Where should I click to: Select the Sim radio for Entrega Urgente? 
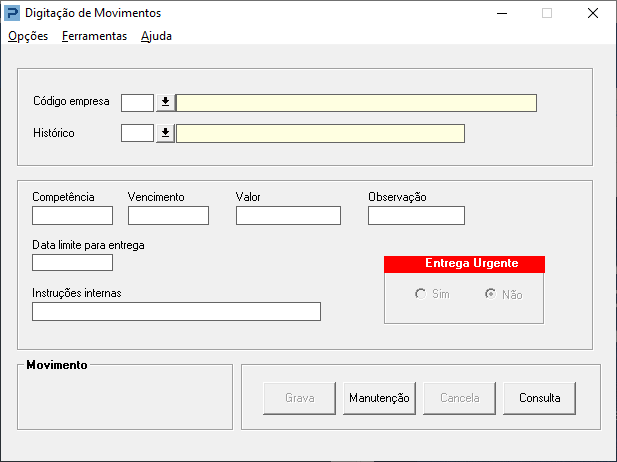[421, 295]
